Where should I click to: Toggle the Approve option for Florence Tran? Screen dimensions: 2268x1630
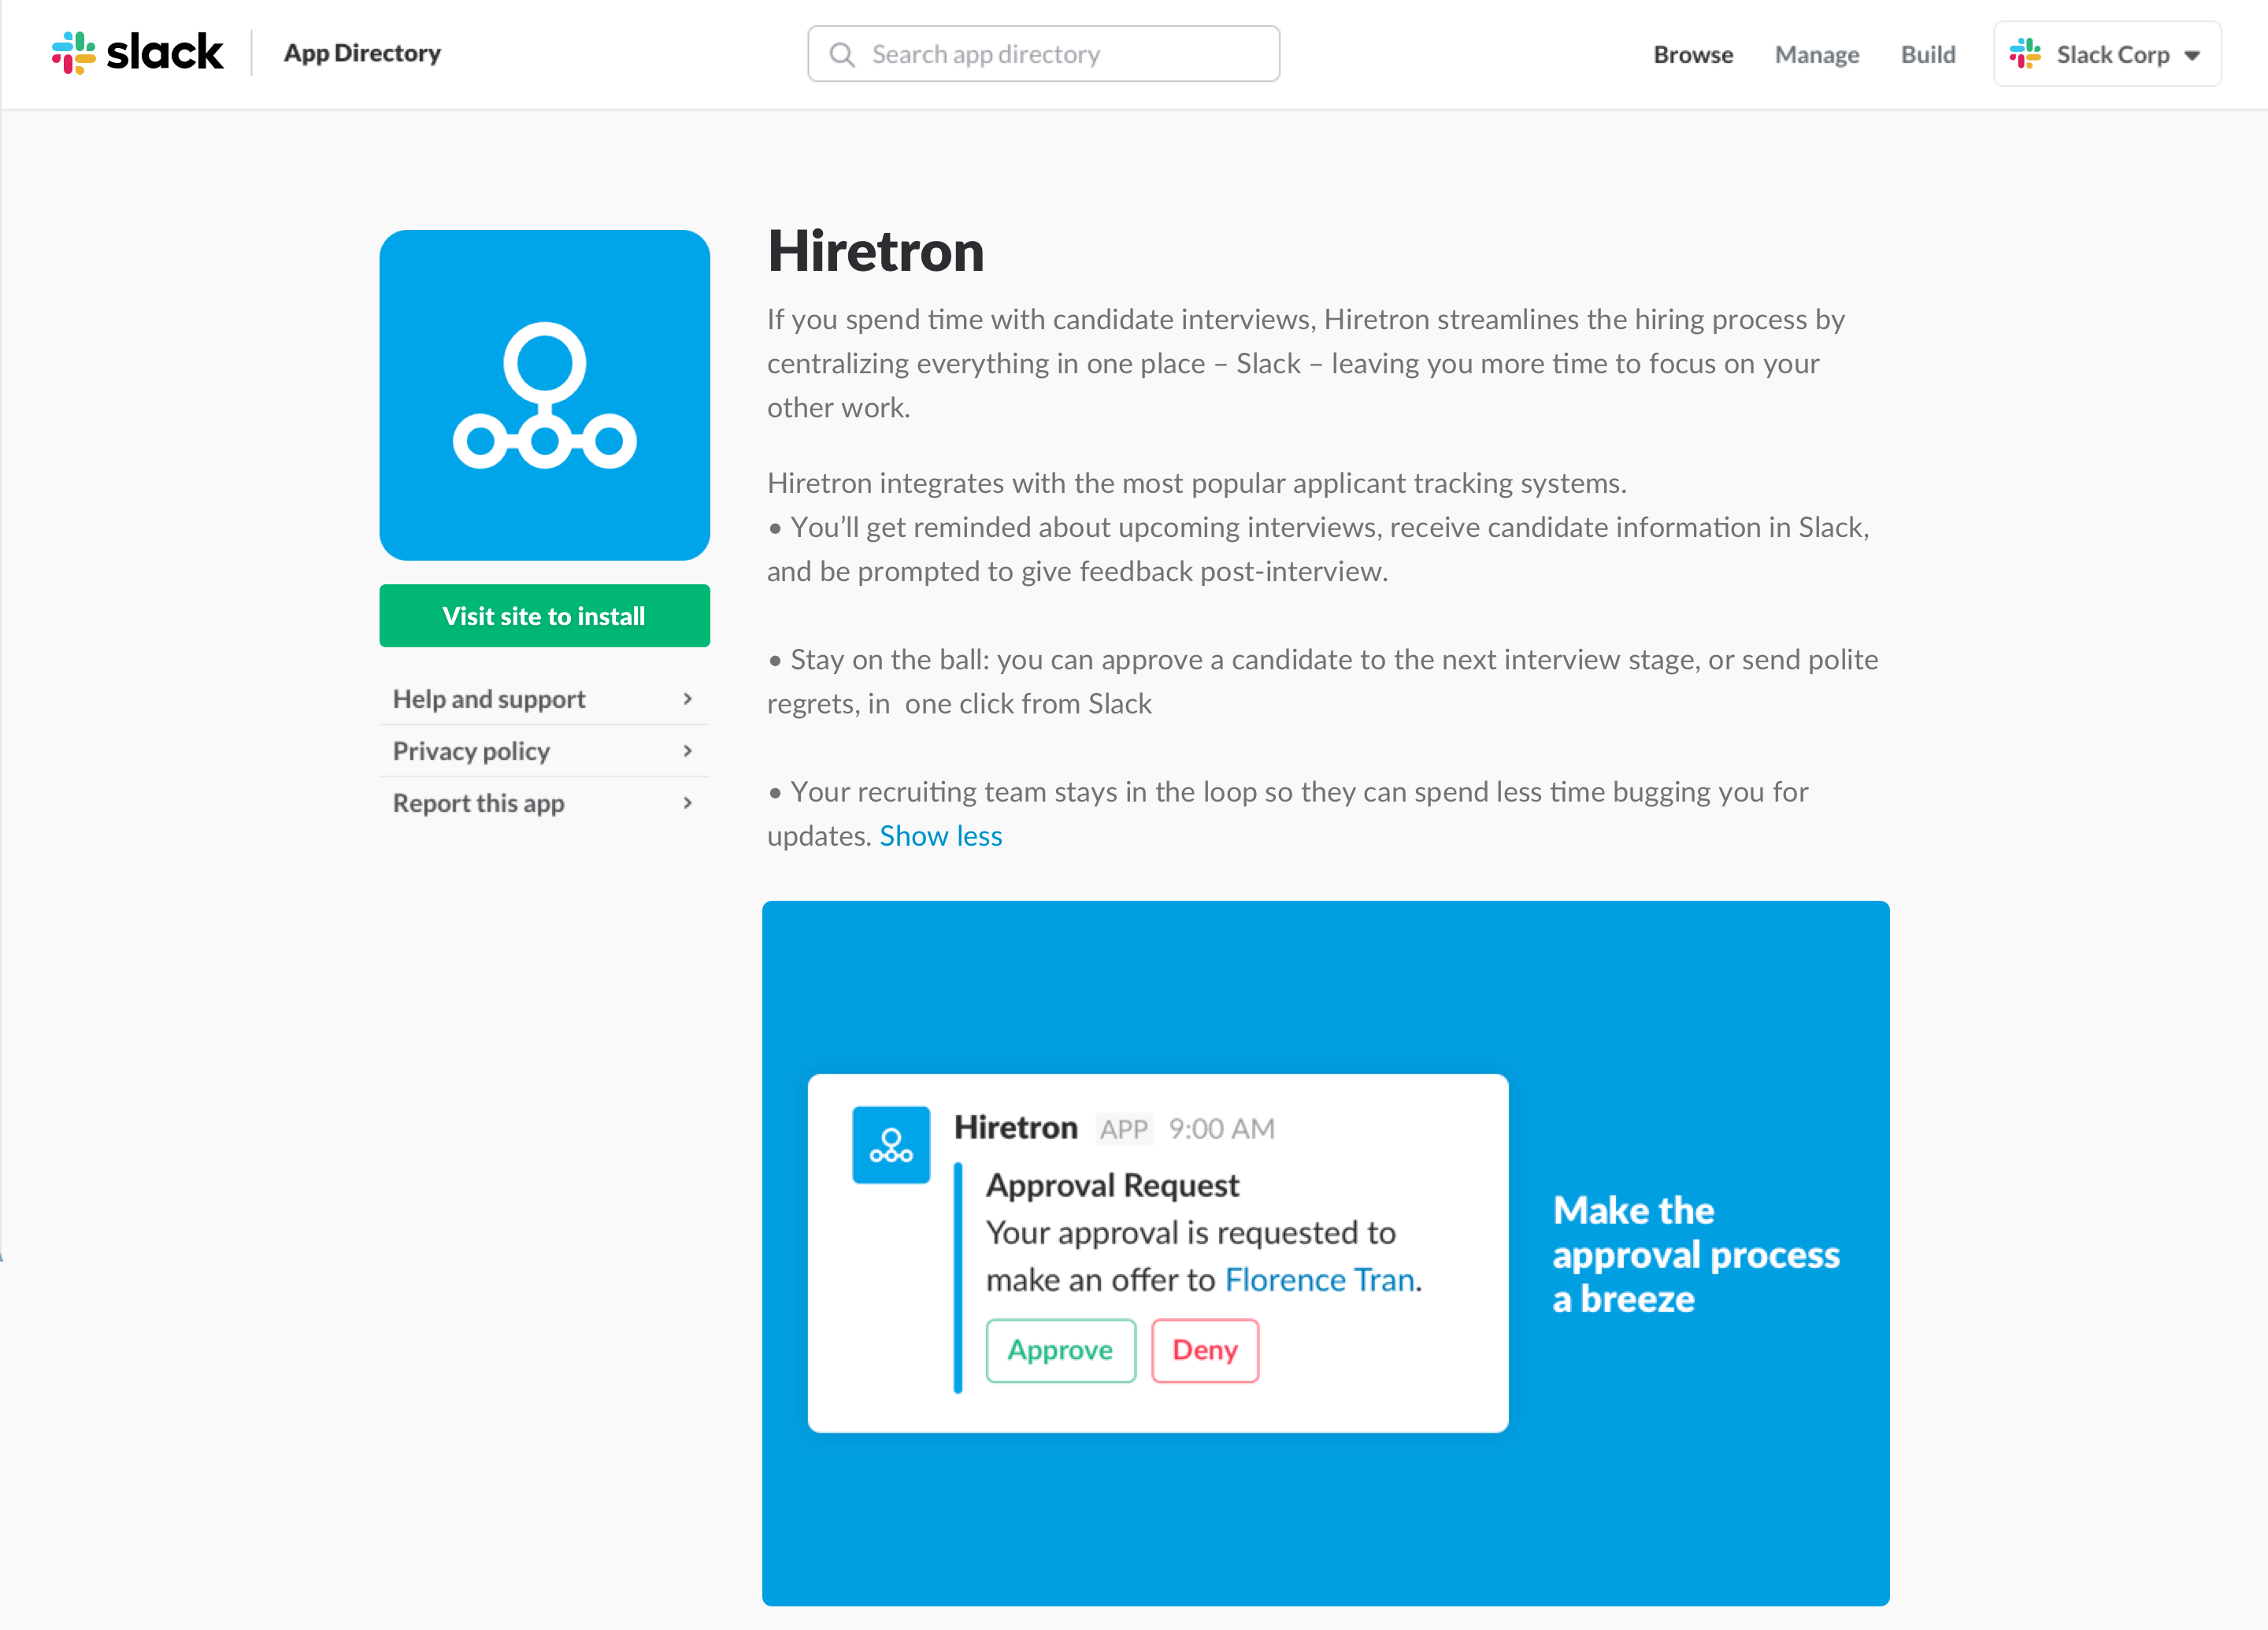click(1058, 1350)
